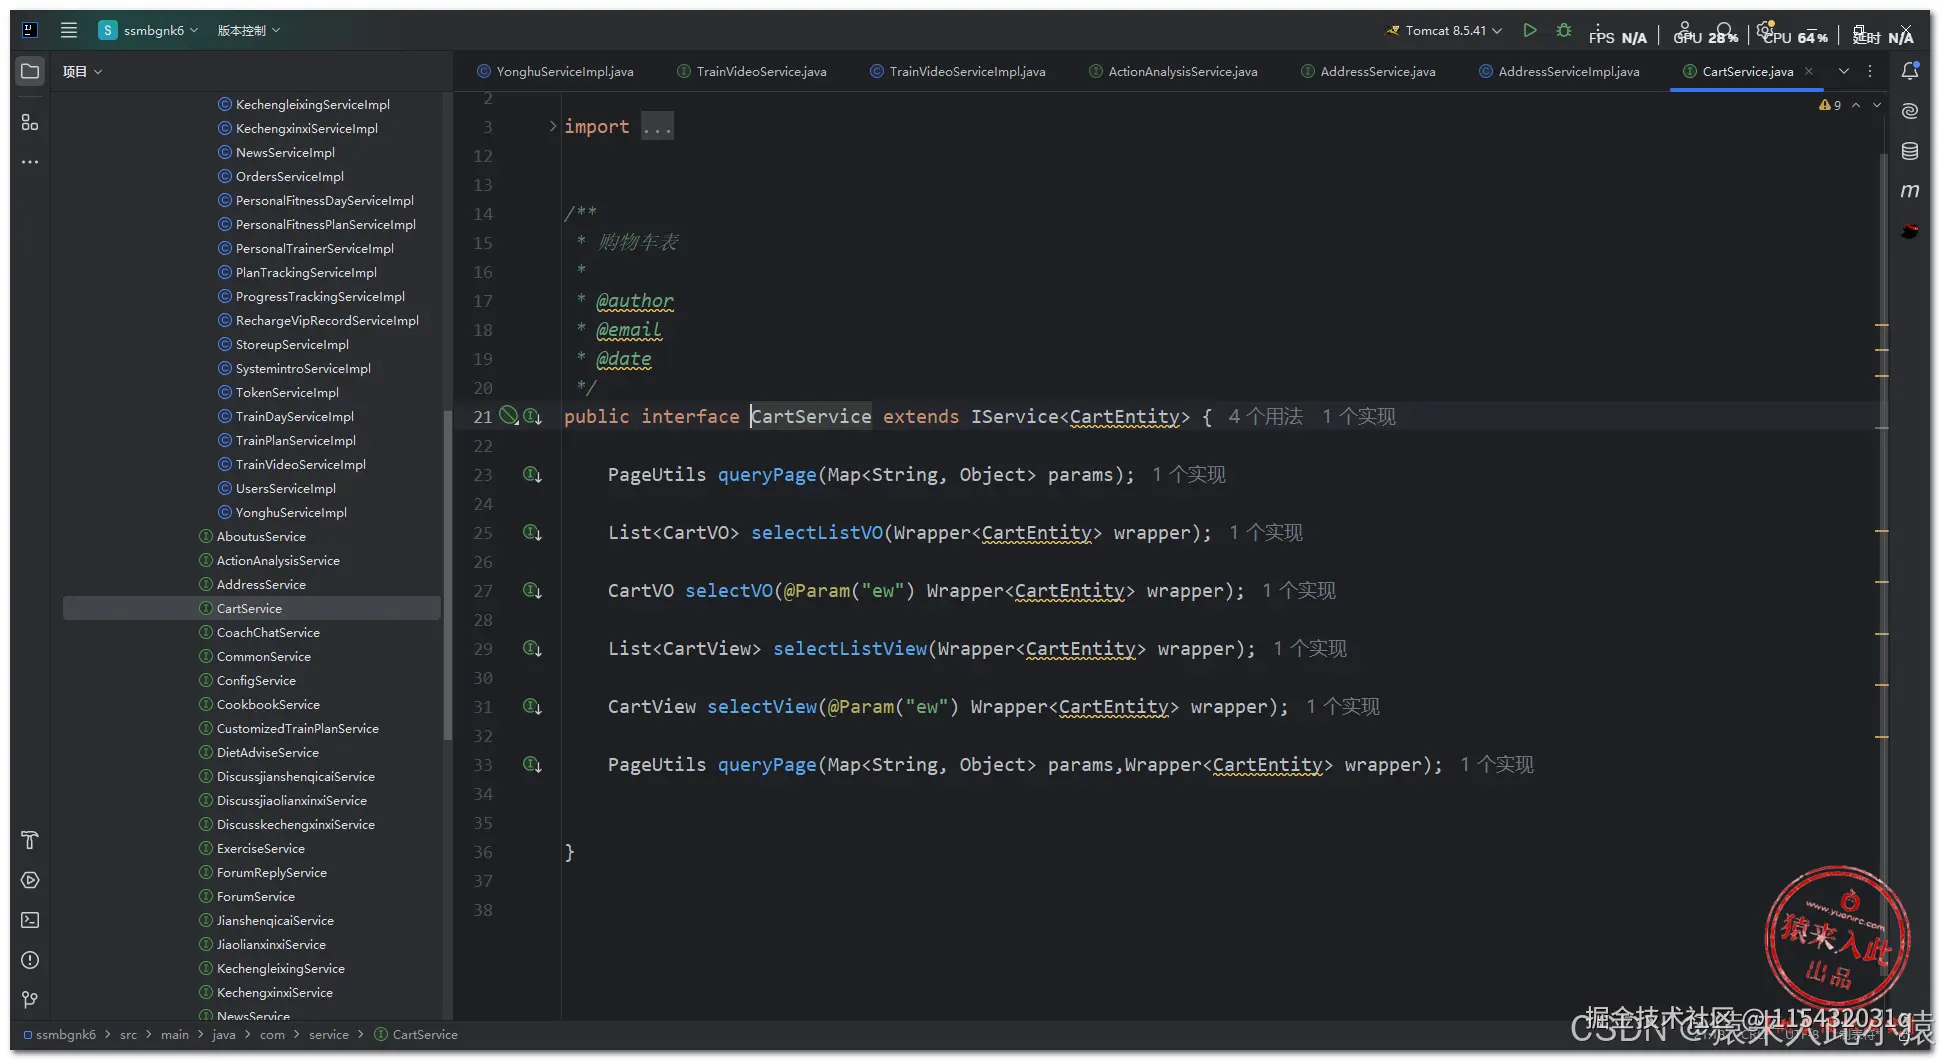The height and width of the screenshot is (1061, 1941).
Task: Open the 1 个实现 hint on line 21
Action: click(1358, 416)
